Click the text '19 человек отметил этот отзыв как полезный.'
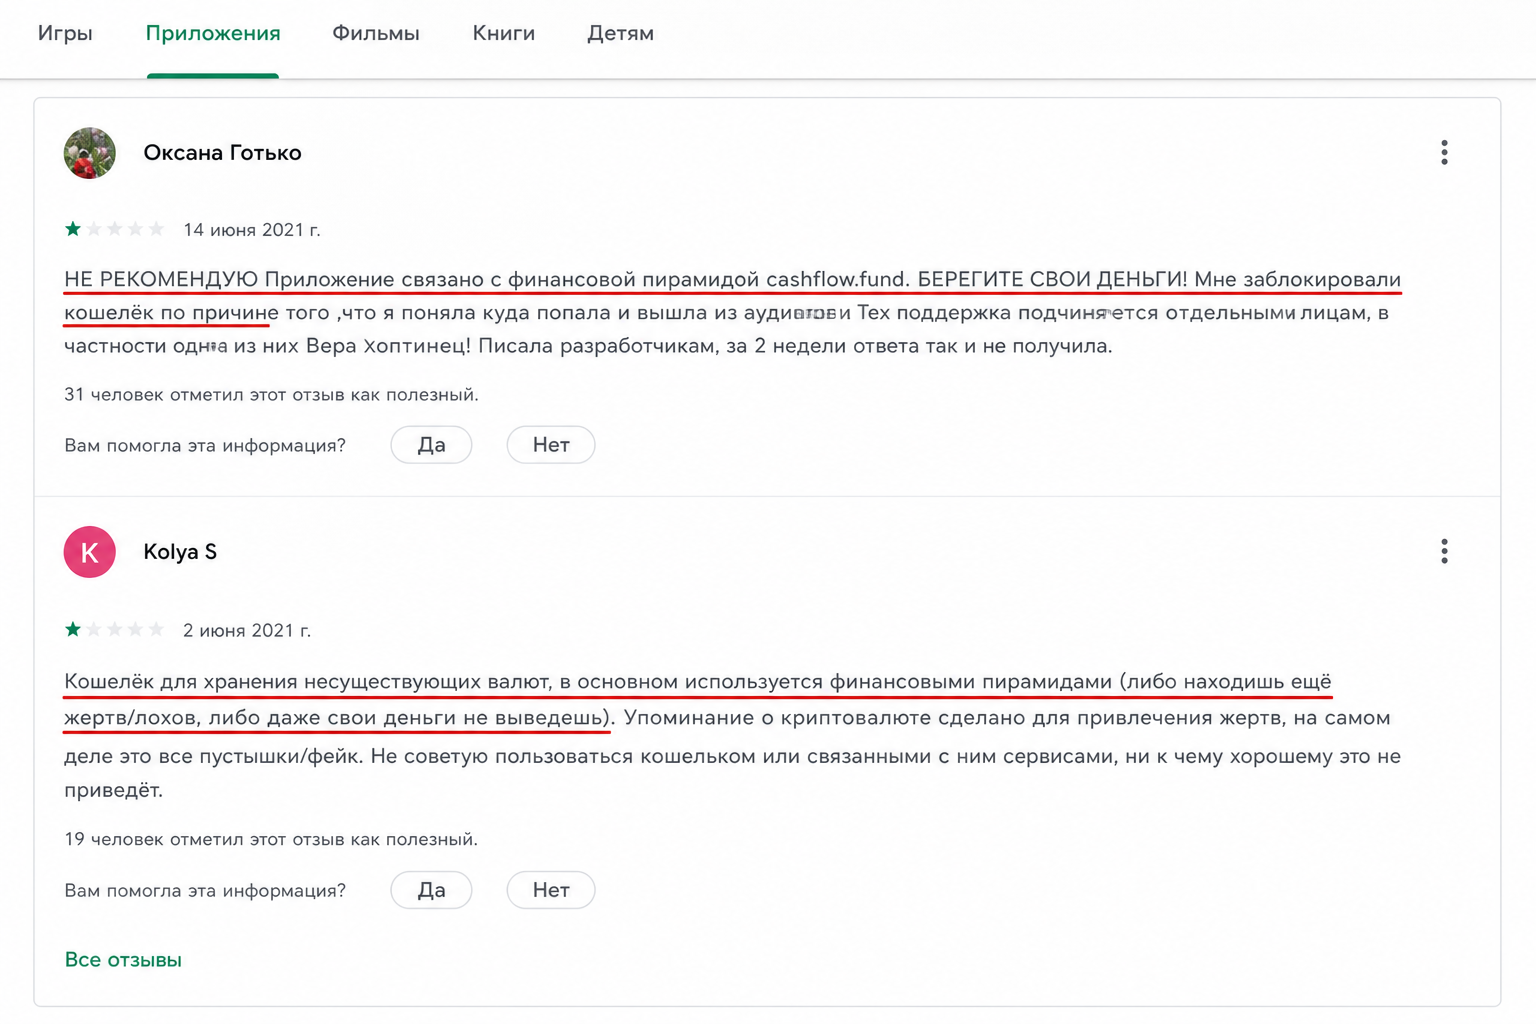The width and height of the screenshot is (1536, 1024). [271, 839]
